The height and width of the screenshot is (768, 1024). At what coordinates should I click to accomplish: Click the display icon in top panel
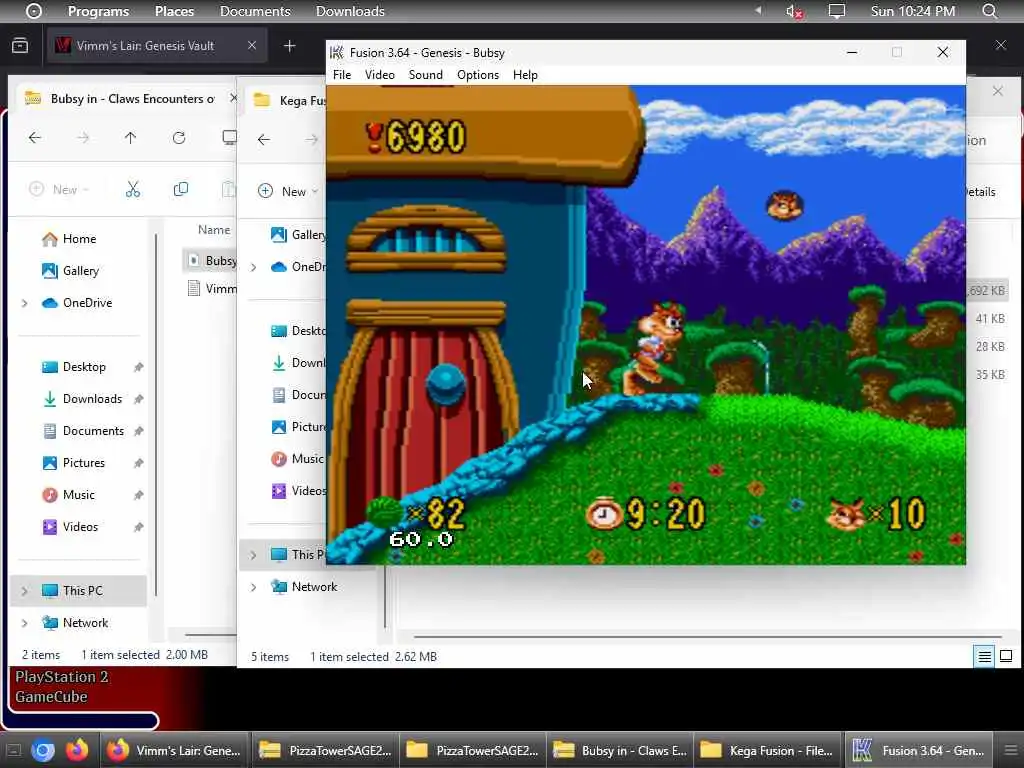click(x=837, y=11)
